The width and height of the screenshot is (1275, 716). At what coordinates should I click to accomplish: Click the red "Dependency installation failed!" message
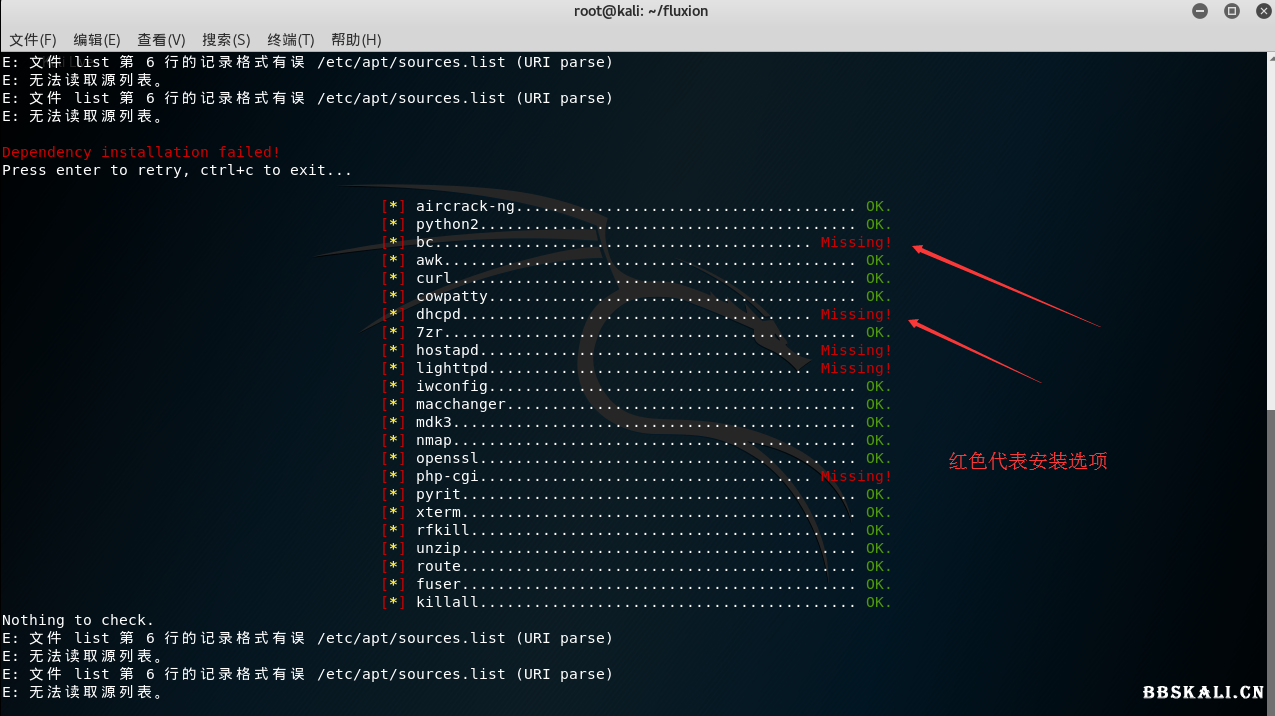pos(141,152)
